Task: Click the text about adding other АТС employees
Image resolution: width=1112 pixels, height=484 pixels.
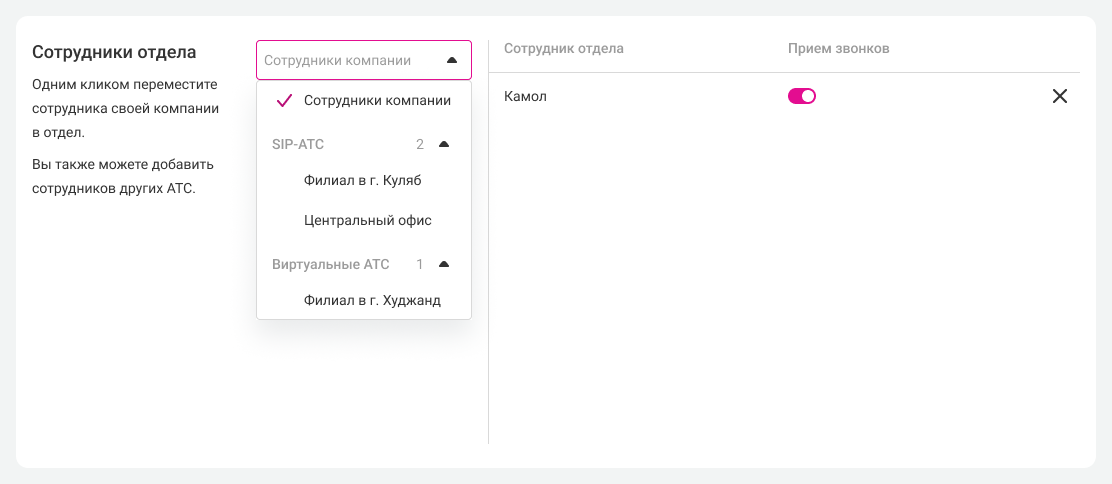Action: point(123,176)
